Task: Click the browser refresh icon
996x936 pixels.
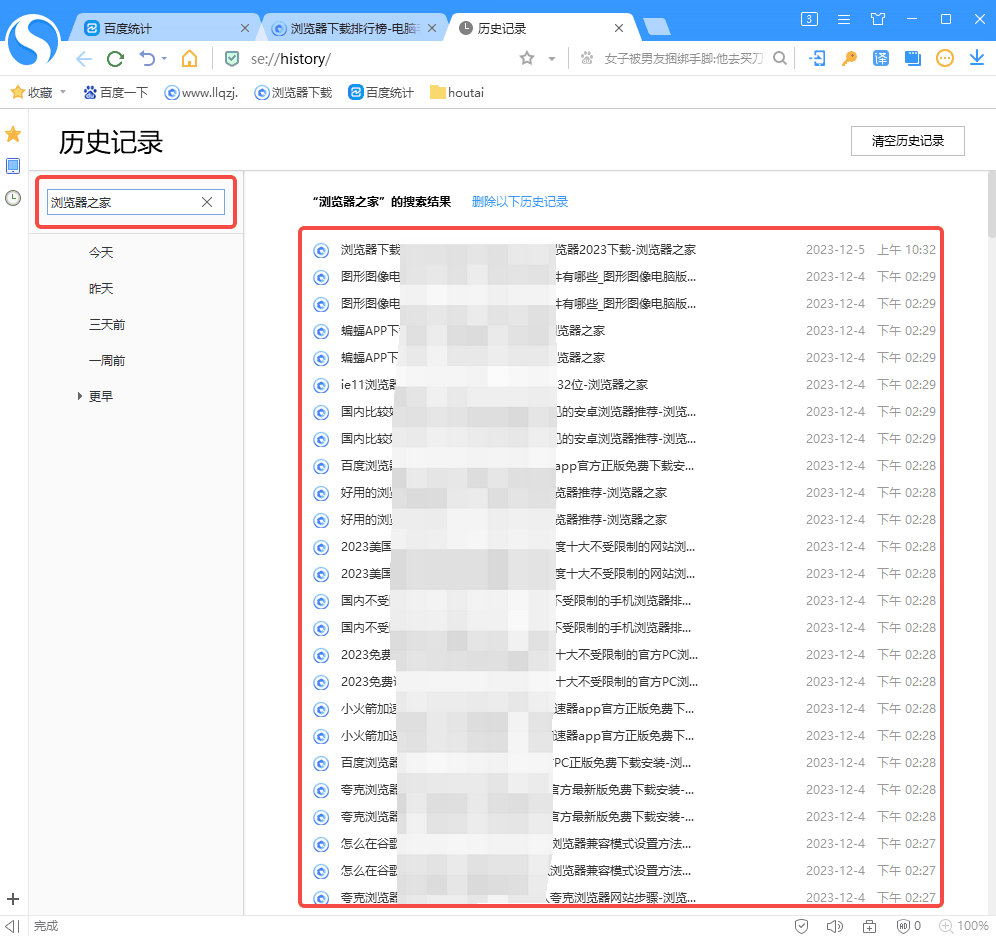Action: tap(115, 59)
